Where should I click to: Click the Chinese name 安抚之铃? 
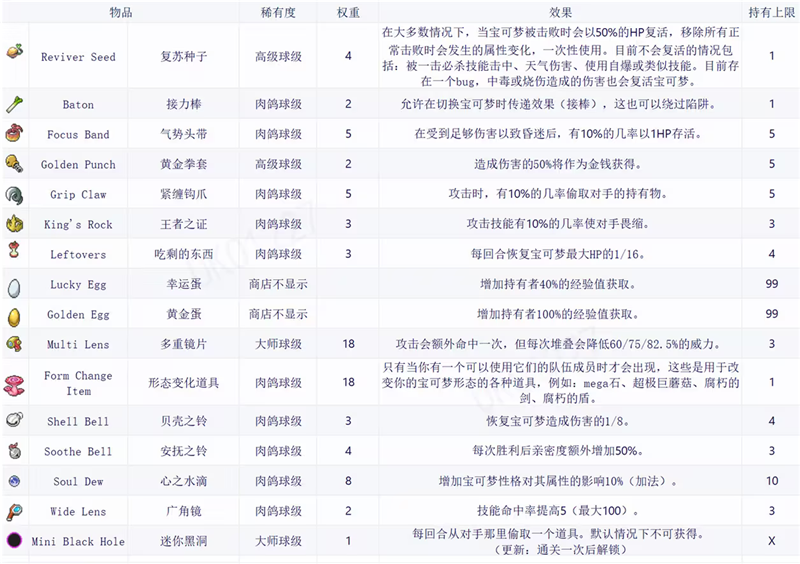click(184, 451)
